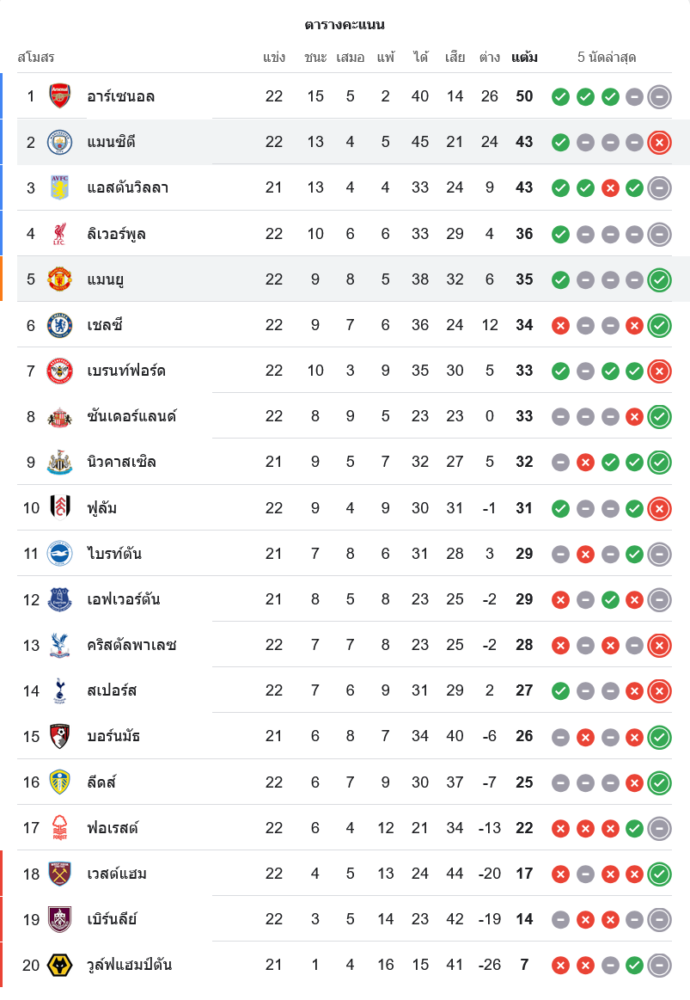The image size is (690, 1000).
Task: Open the ฟูลัม team link
Action: coord(102,508)
